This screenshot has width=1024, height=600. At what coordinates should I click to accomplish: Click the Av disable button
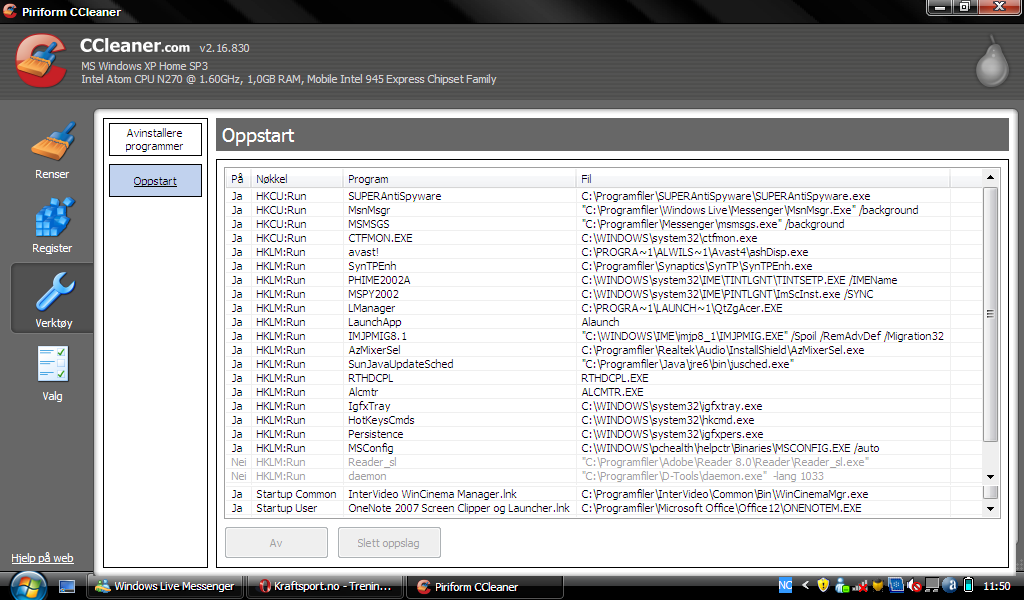point(276,543)
